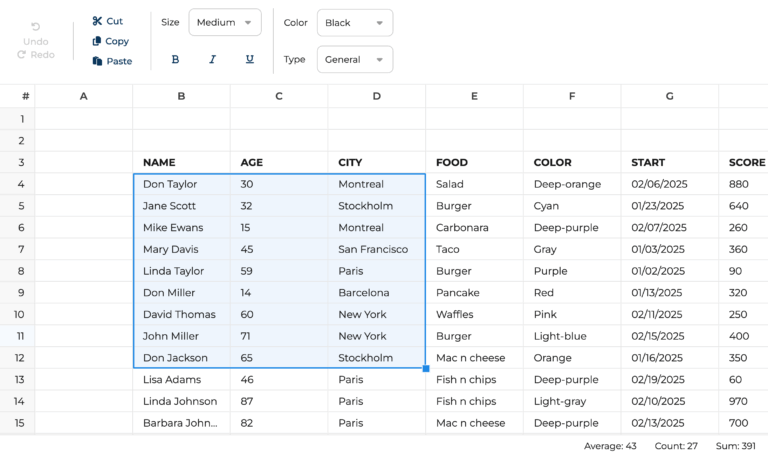Cut the selected cells
Viewport: 768px width, 455px height.
click(107, 21)
